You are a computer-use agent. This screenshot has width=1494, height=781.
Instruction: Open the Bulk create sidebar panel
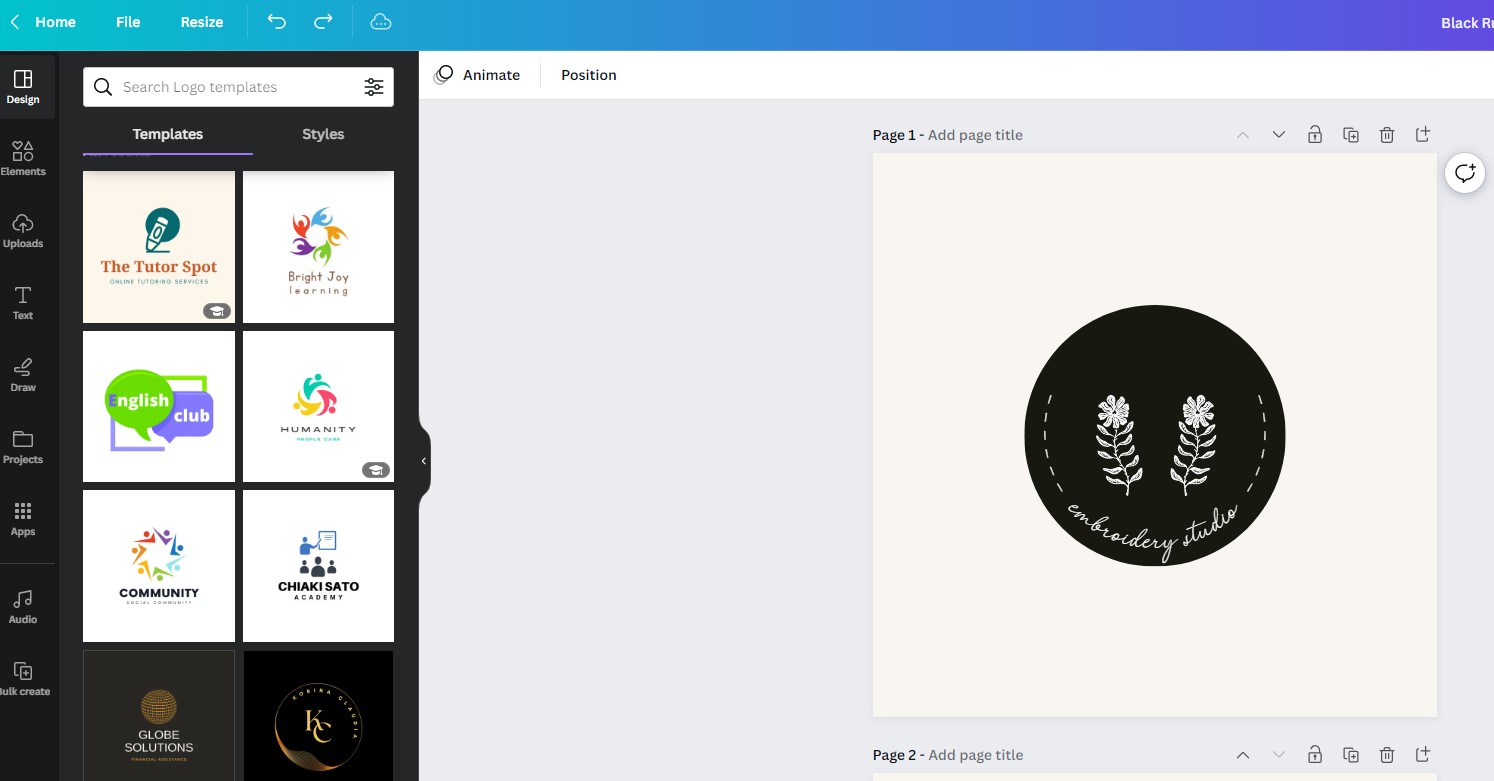[x=23, y=679]
